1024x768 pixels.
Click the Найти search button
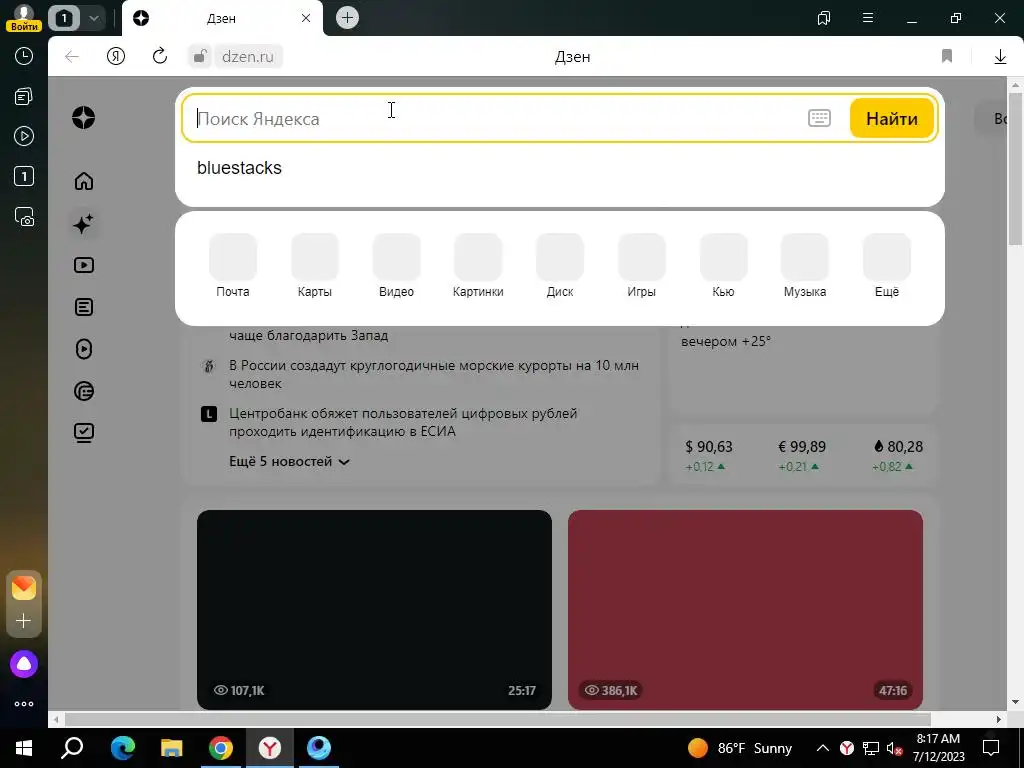pyautogui.click(x=891, y=118)
